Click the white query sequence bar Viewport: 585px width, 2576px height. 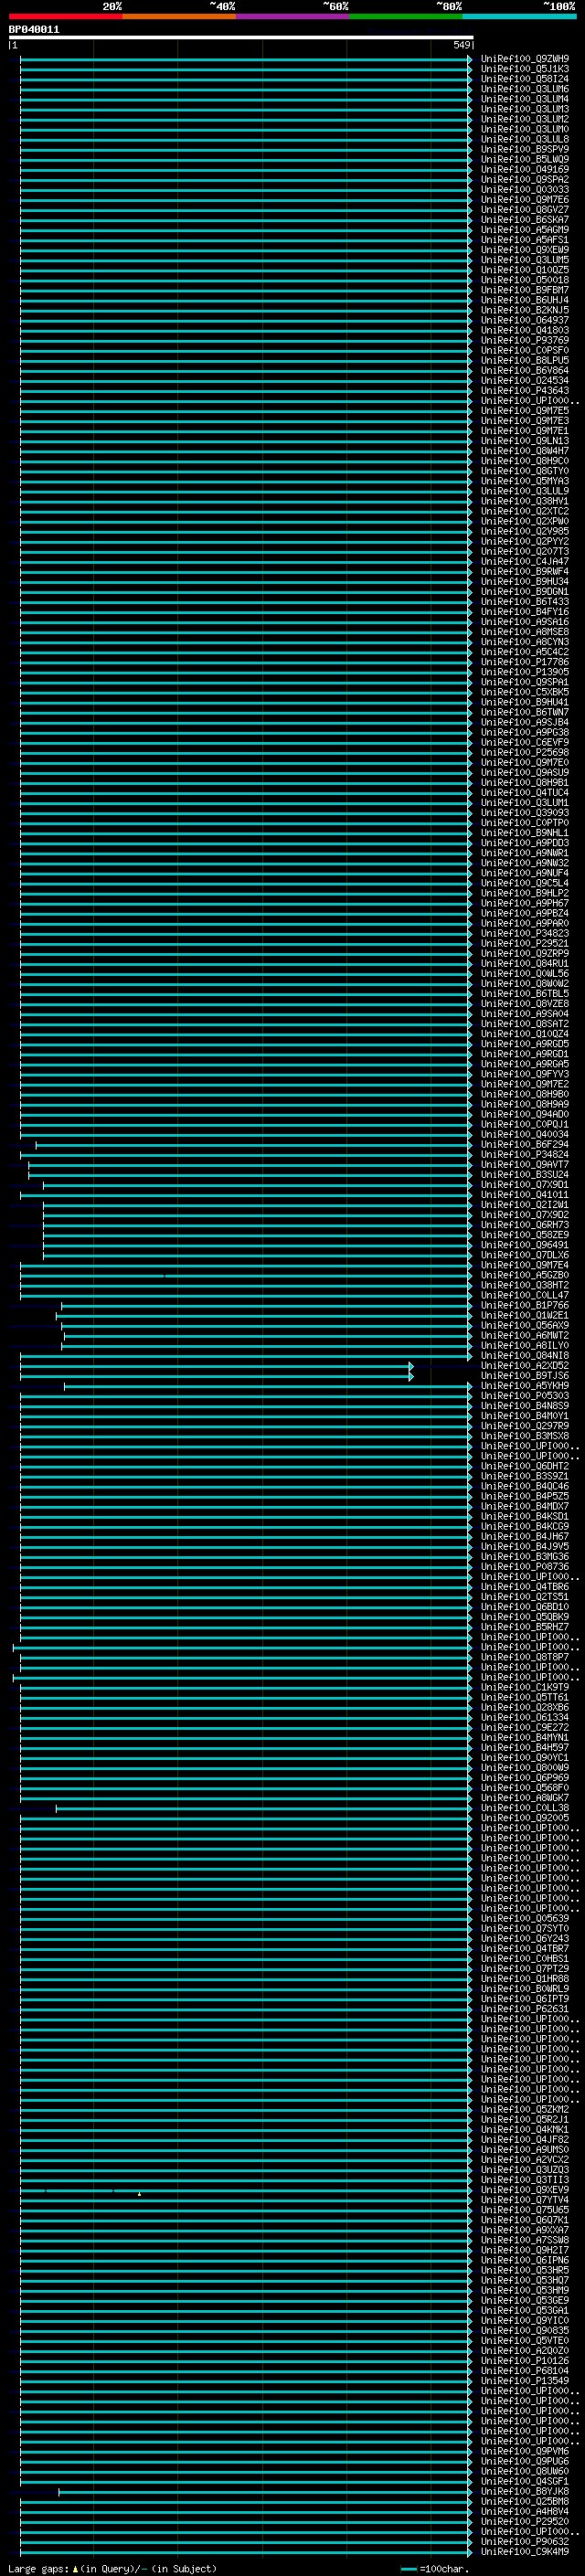[x=241, y=37]
